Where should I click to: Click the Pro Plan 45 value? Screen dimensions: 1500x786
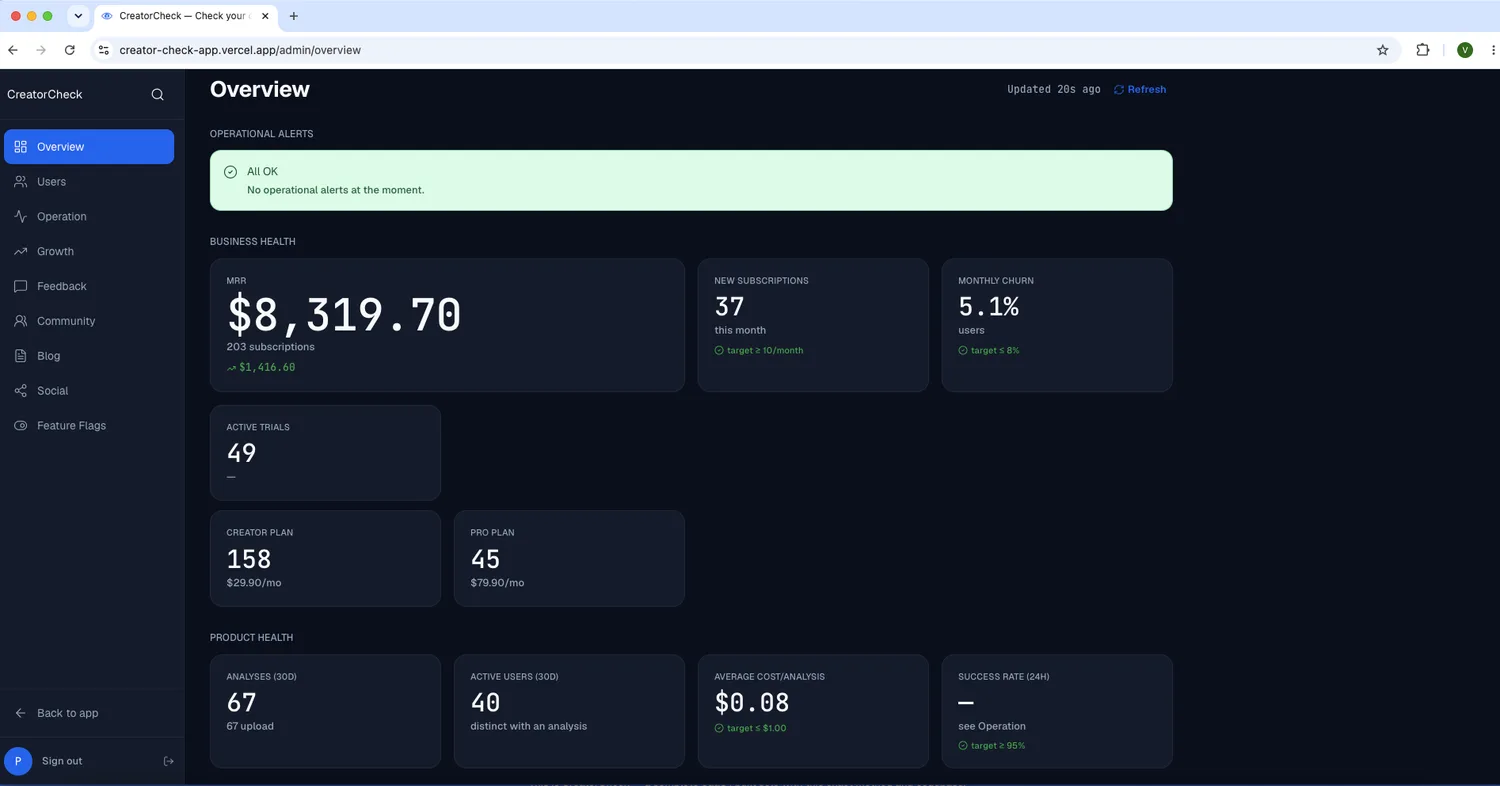[x=485, y=559]
